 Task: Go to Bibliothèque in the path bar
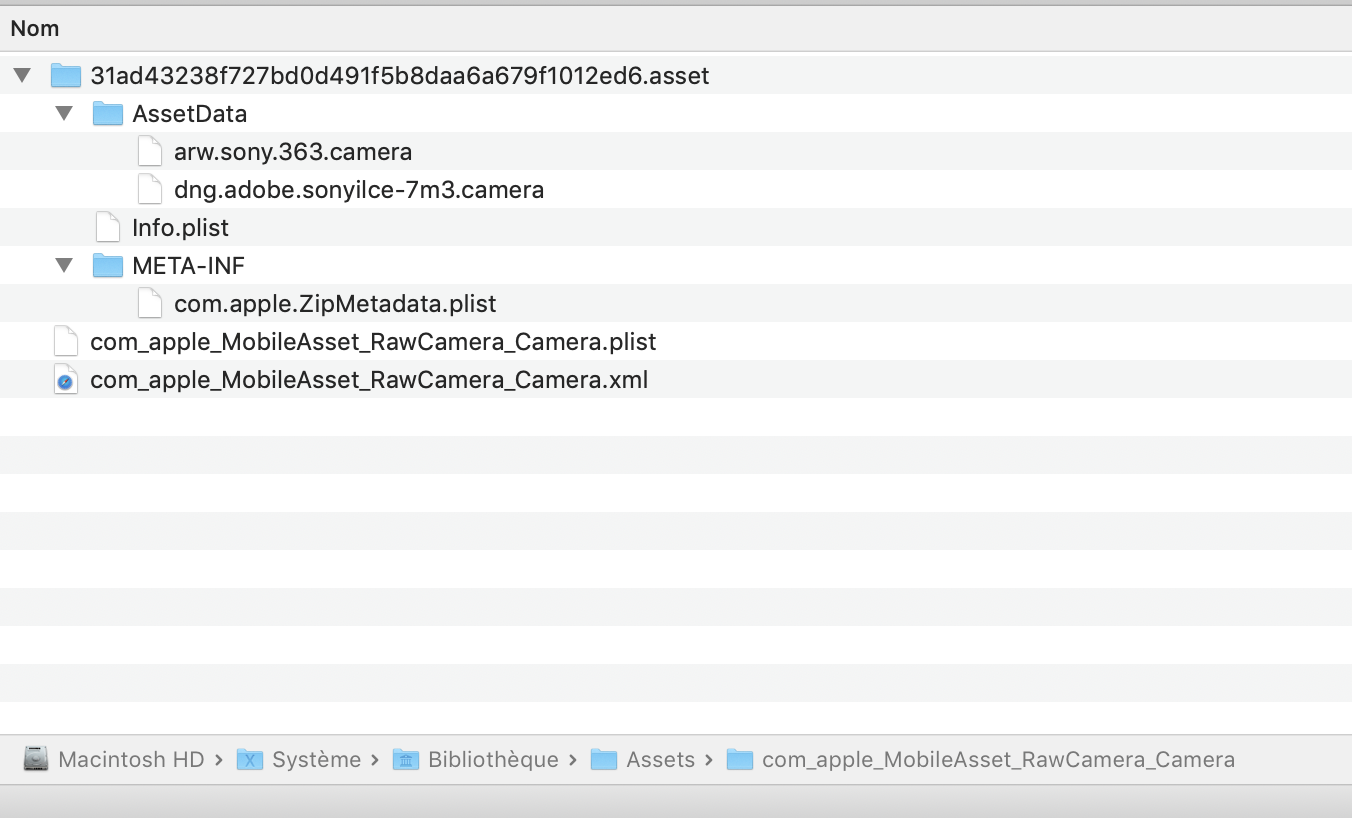pos(493,760)
